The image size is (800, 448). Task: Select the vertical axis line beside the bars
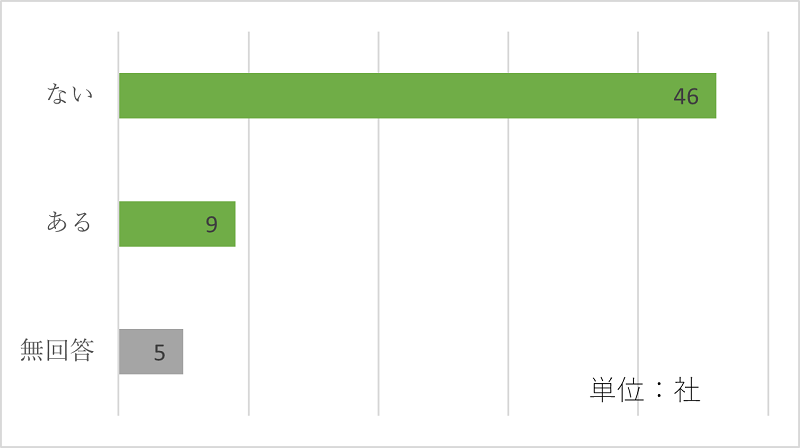pos(118,223)
